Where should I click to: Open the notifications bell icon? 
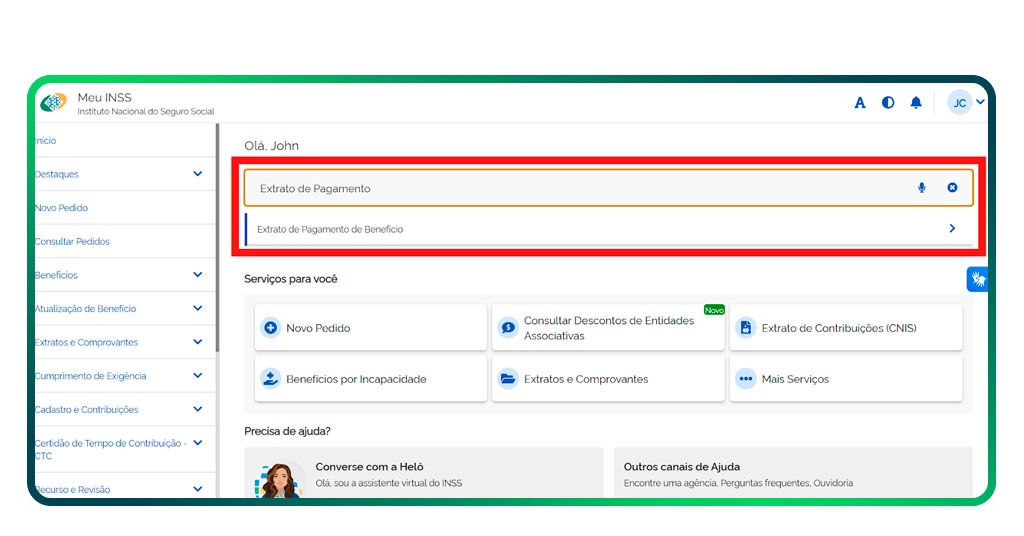coord(916,103)
